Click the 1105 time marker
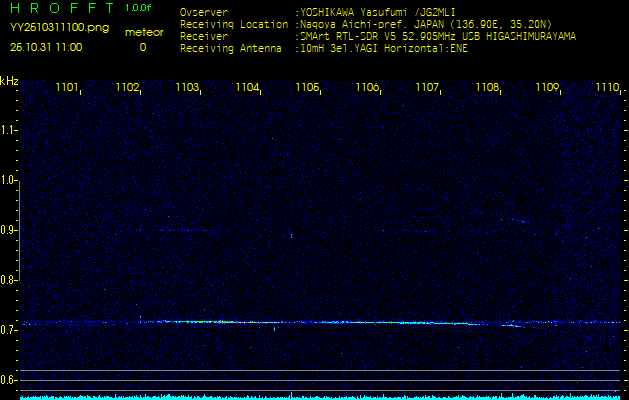 coord(307,88)
